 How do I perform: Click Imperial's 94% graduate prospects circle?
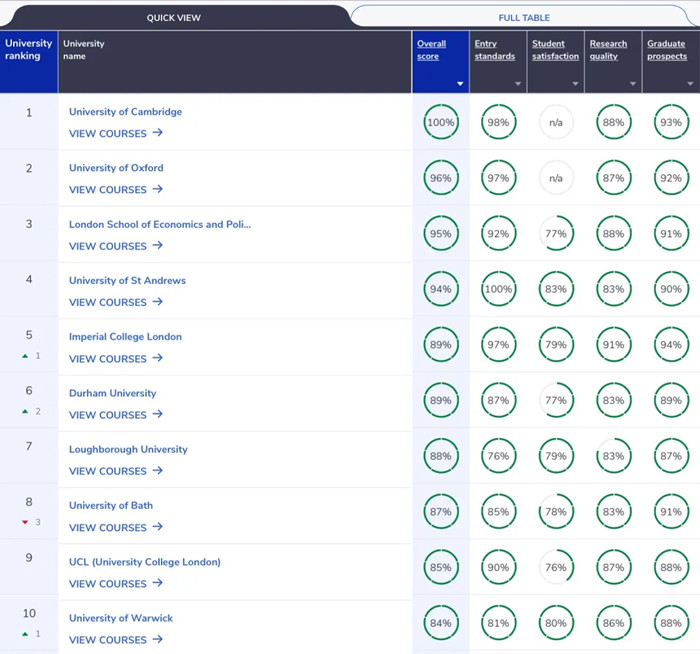tap(671, 345)
